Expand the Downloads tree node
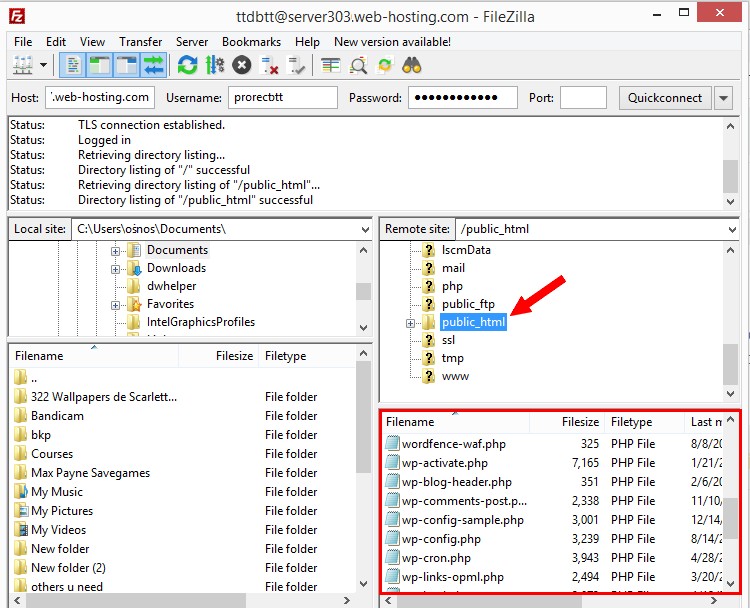This screenshot has width=750, height=608. (115, 269)
